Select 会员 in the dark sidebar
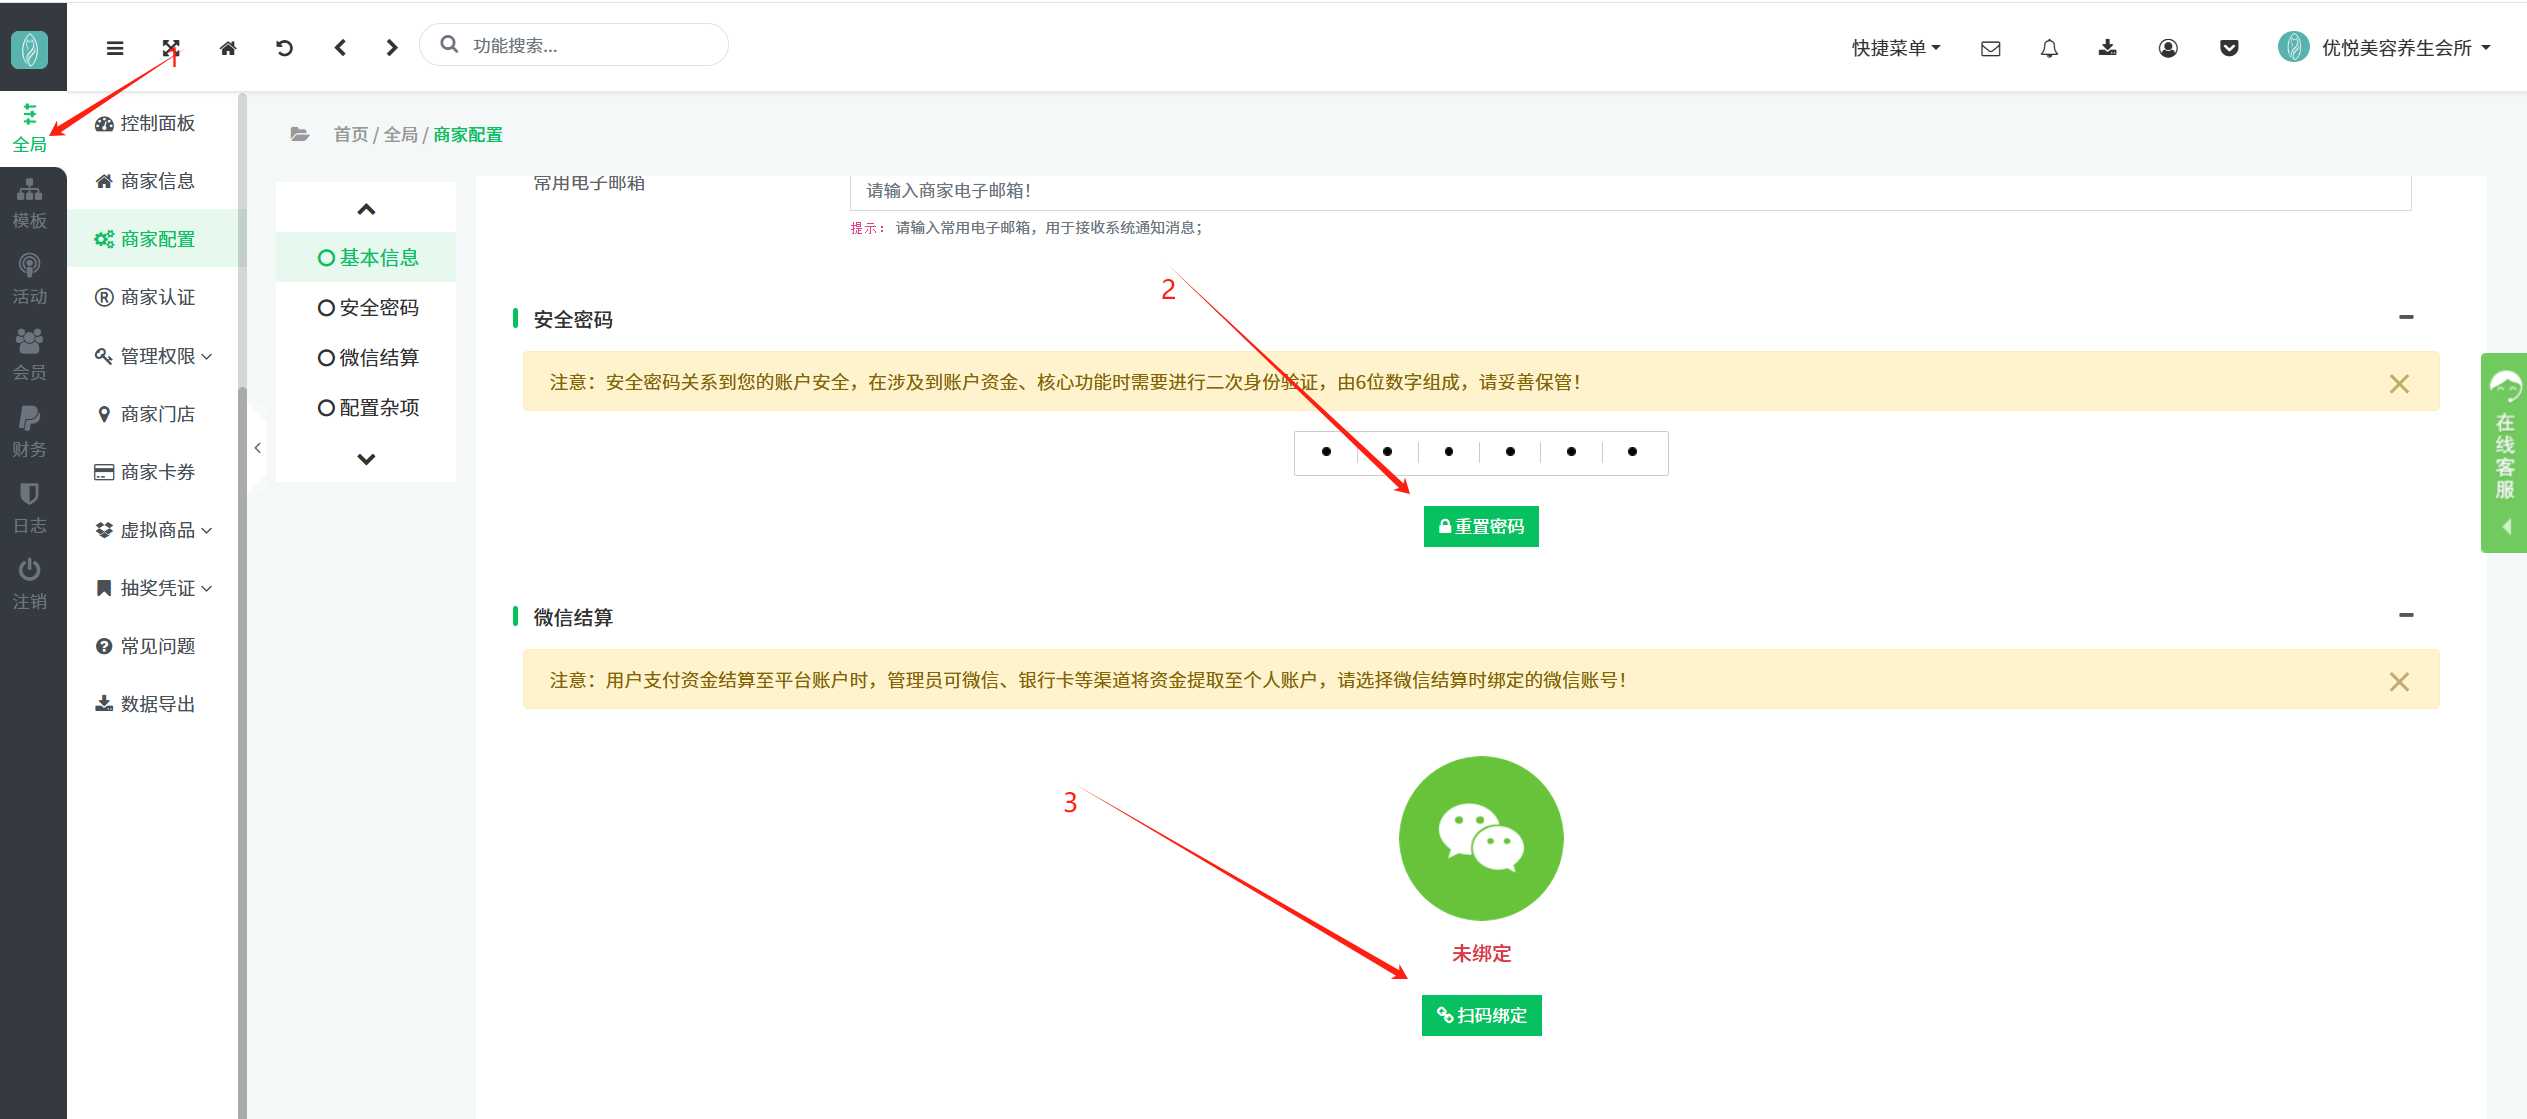2527x1119 pixels. [29, 356]
